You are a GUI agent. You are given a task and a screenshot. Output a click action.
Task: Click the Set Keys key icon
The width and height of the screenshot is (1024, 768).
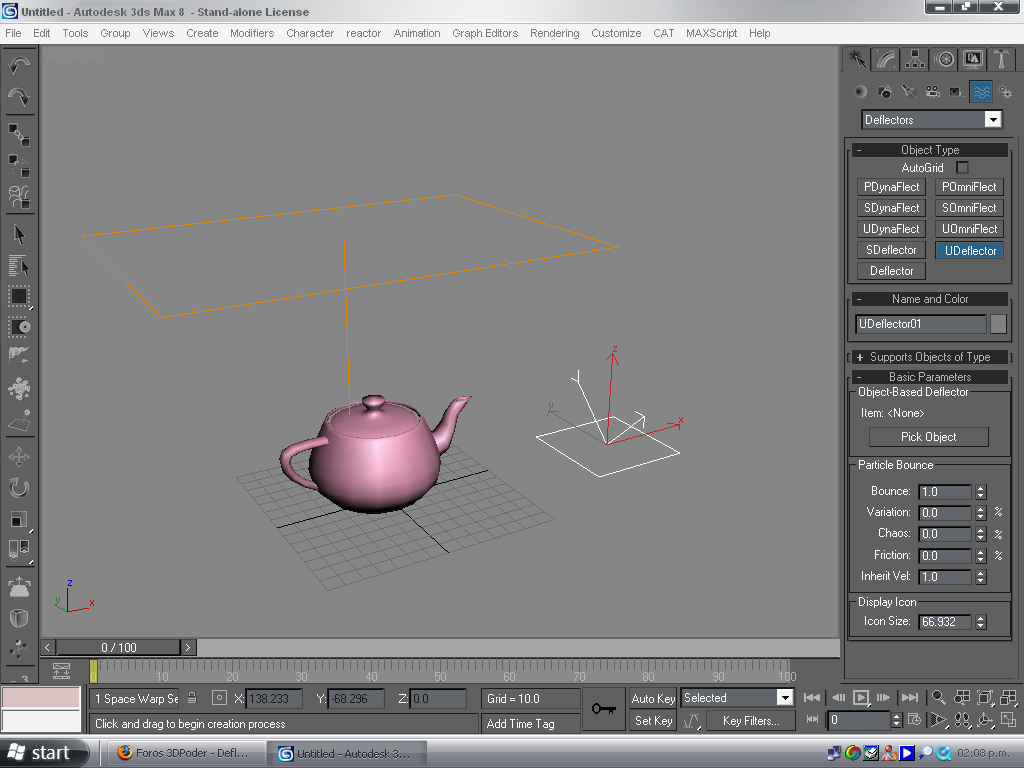click(x=603, y=709)
